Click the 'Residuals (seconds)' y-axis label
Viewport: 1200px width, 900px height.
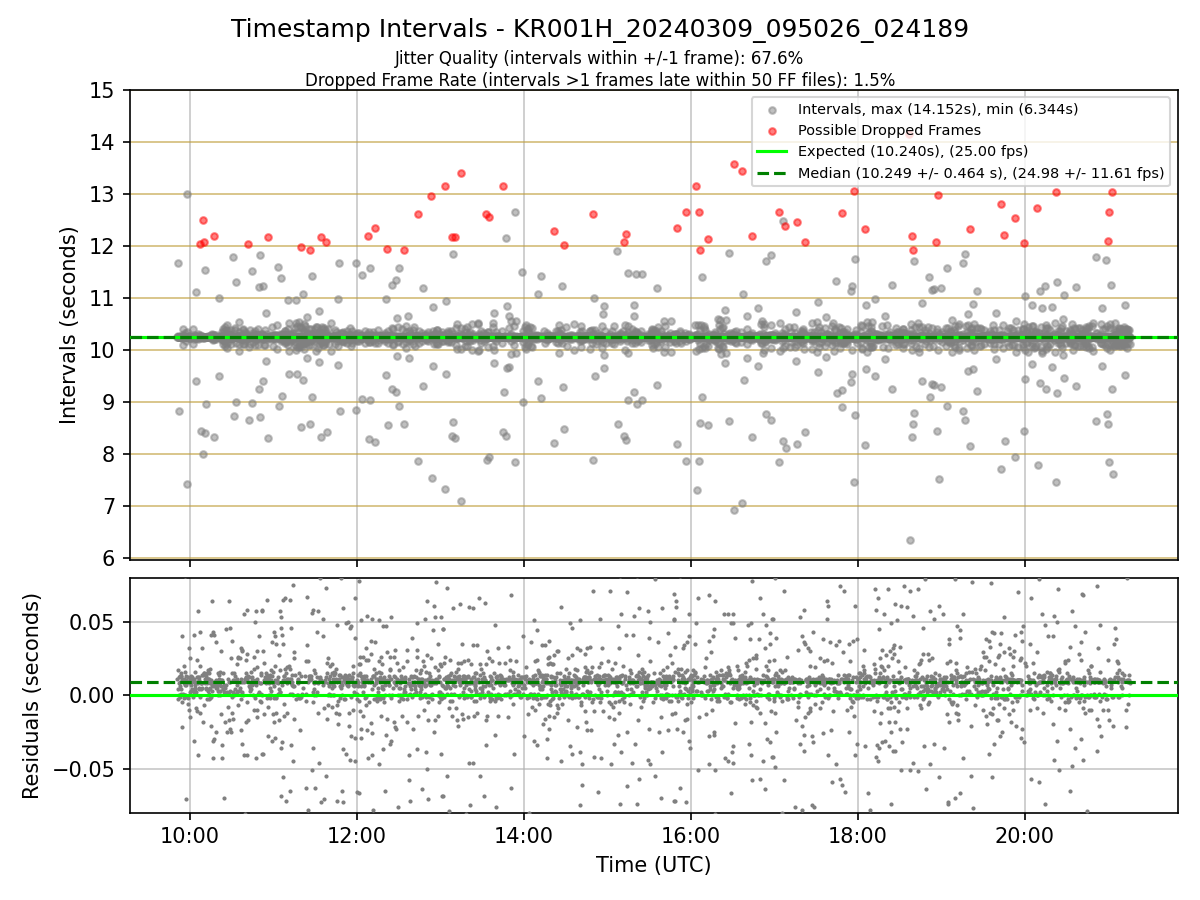click(x=33, y=696)
